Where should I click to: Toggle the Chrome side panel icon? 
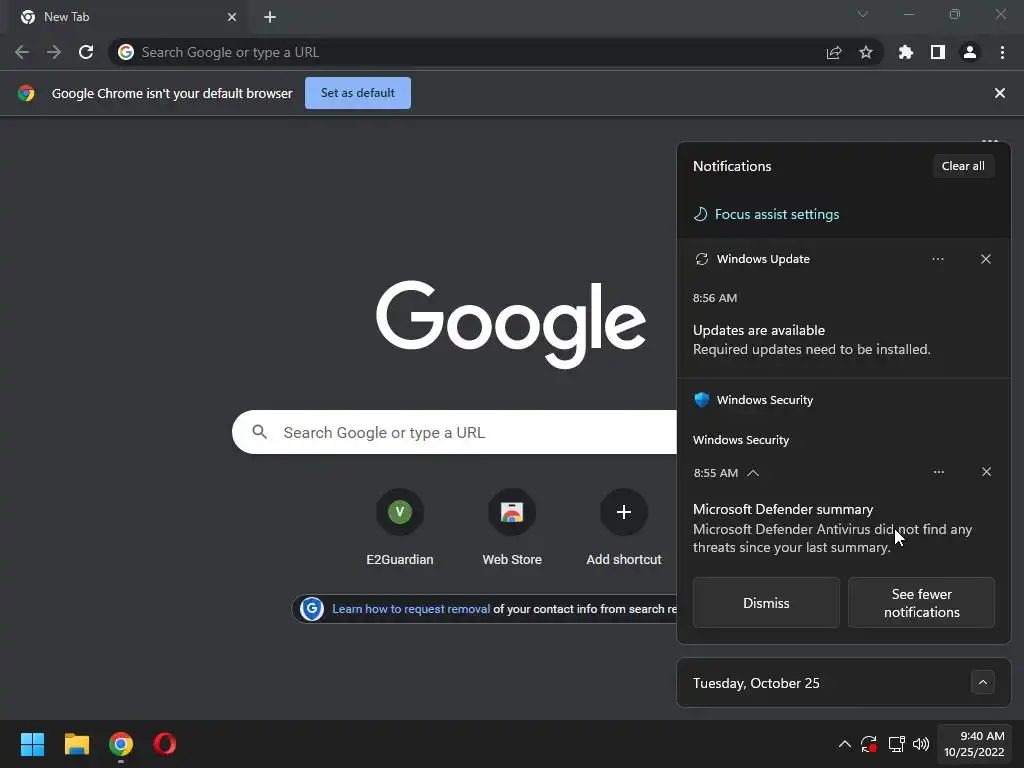point(938,52)
